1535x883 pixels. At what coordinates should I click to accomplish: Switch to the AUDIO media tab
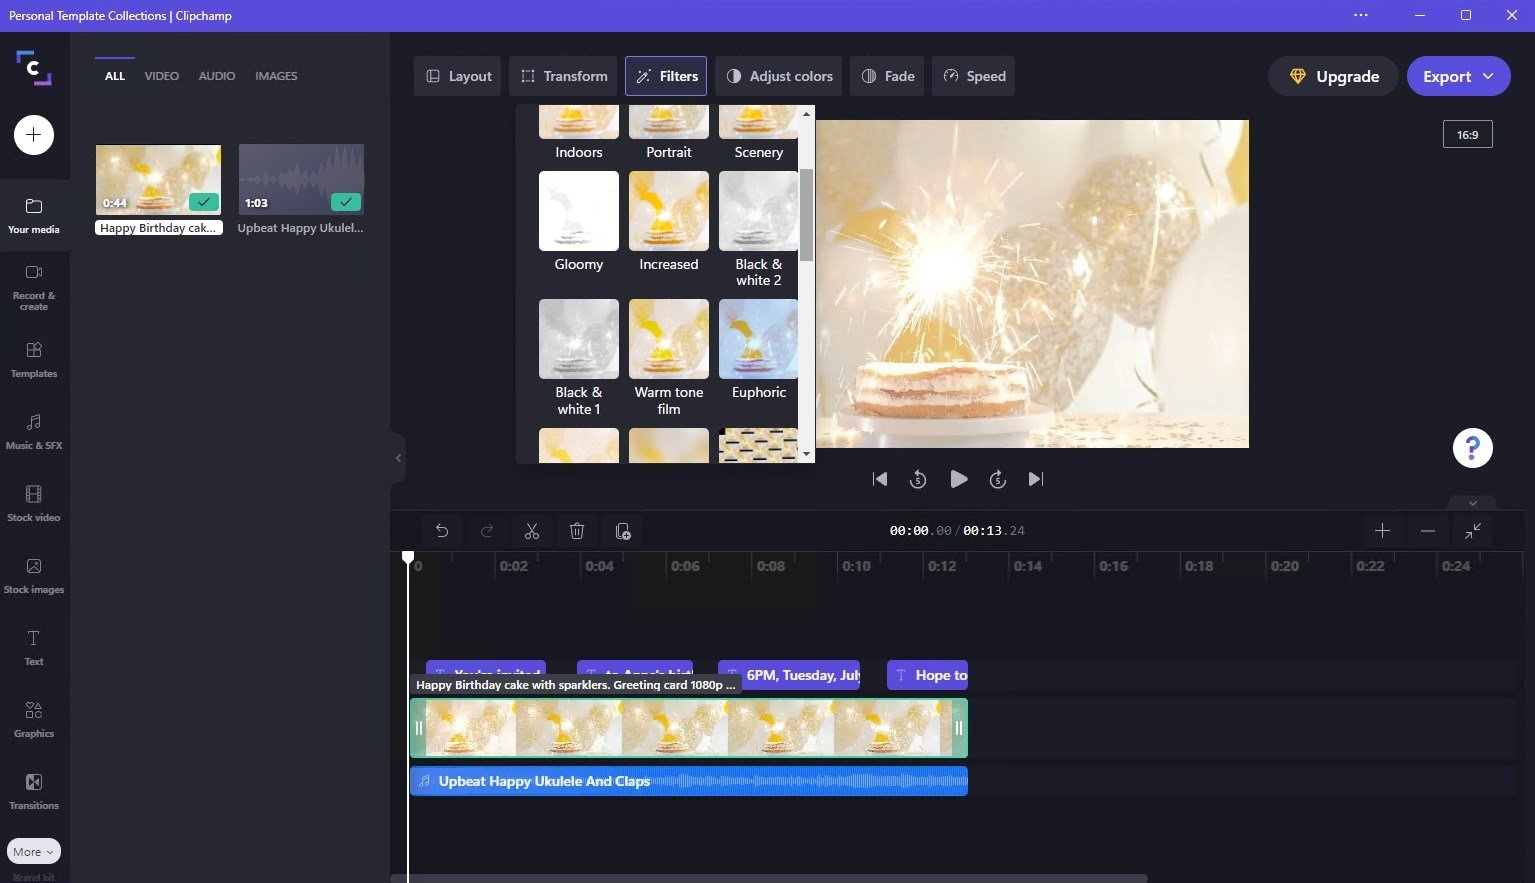[x=217, y=76]
